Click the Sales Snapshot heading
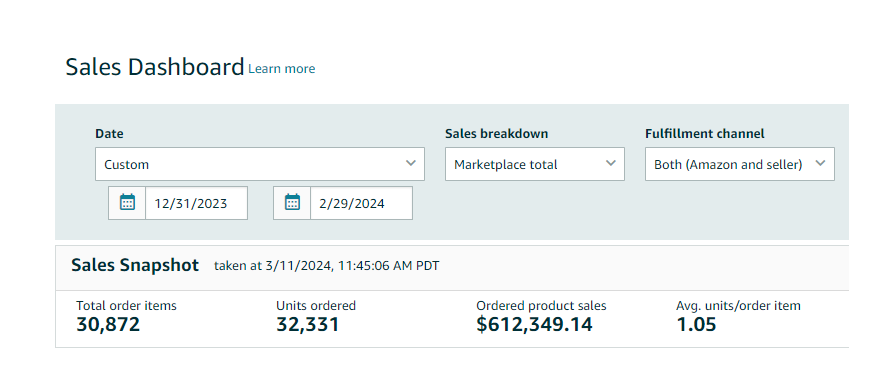Viewport: 885px width, 373px height. click(135, 265)
